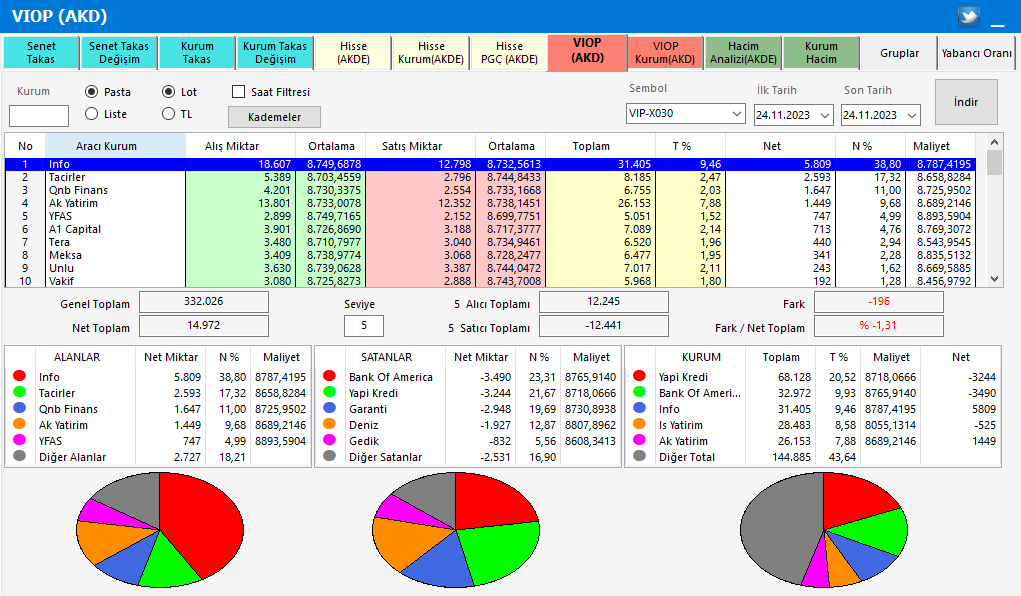Click the 5 Alıcı Toplamı value 12.245
The height and width of the screenshot is (596, 1021).
point(604,302)
